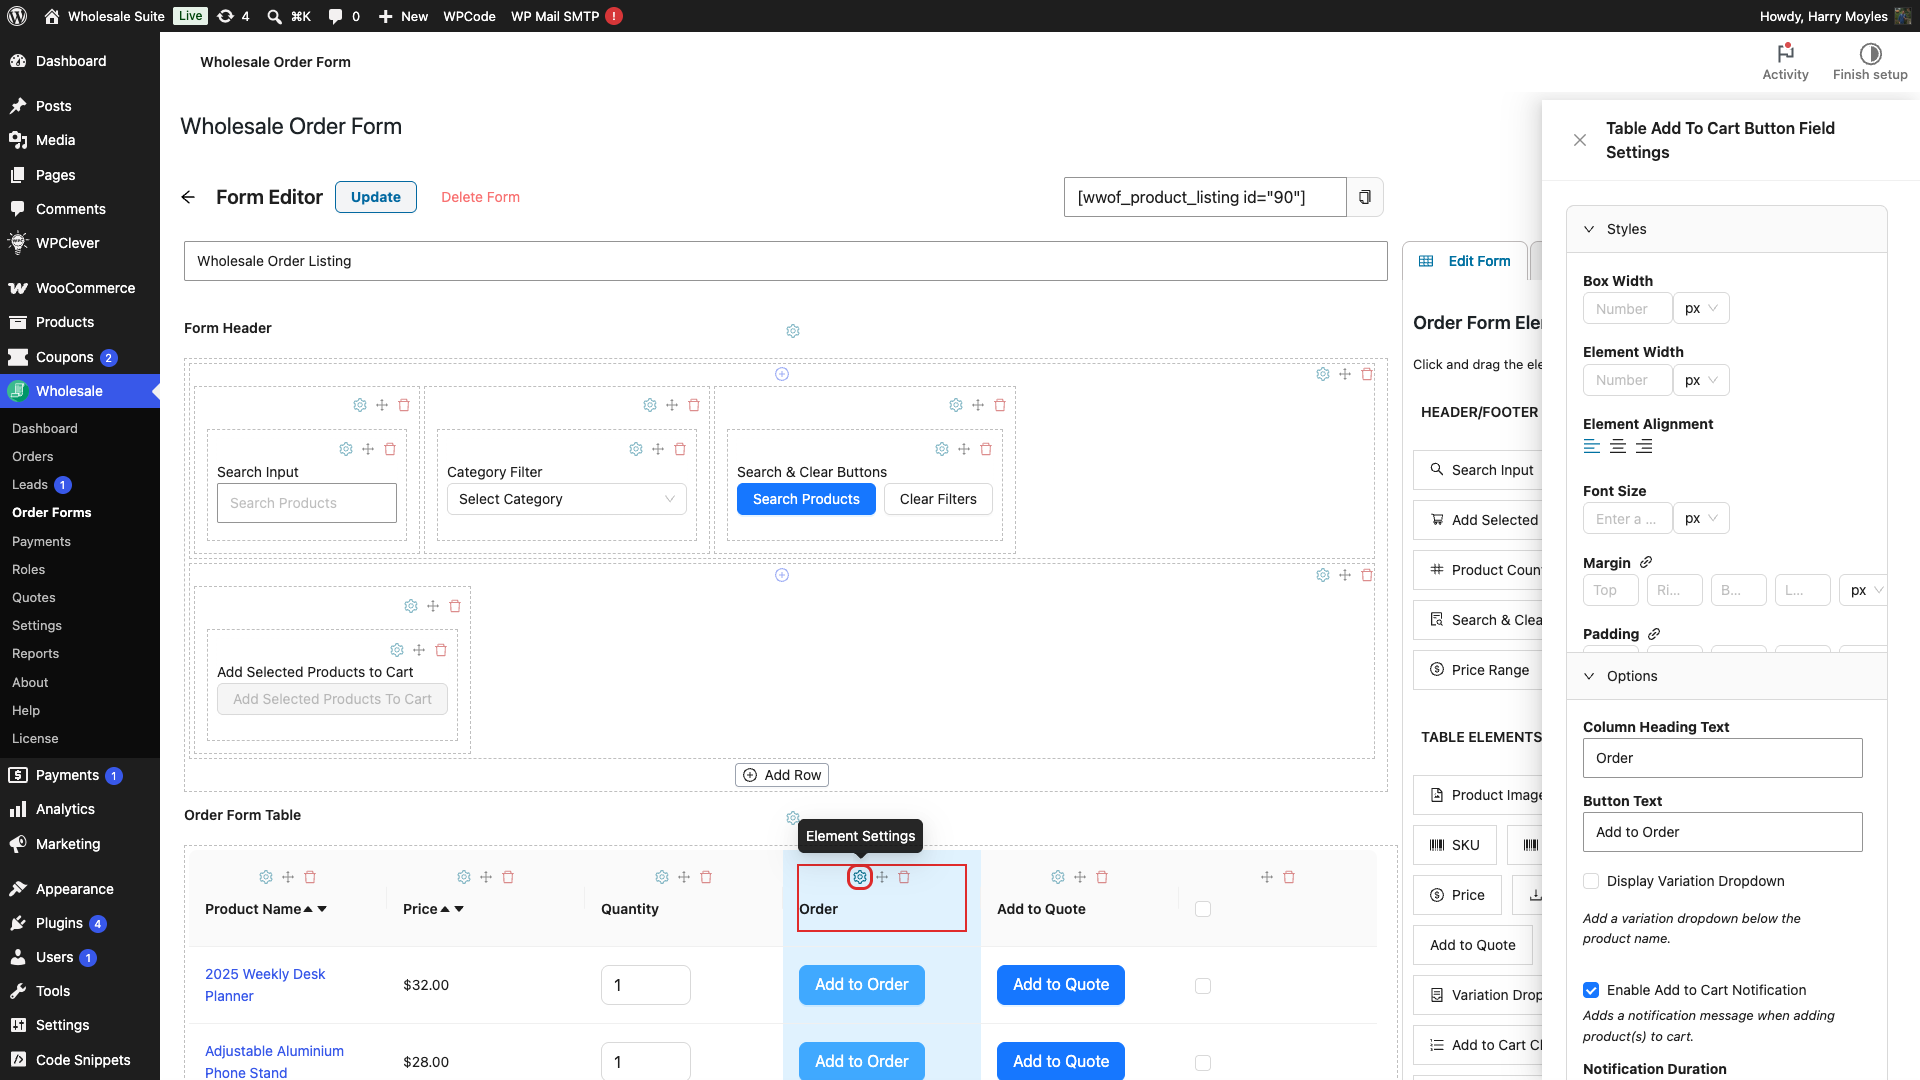Delete the Quantity column

(706, 877)
